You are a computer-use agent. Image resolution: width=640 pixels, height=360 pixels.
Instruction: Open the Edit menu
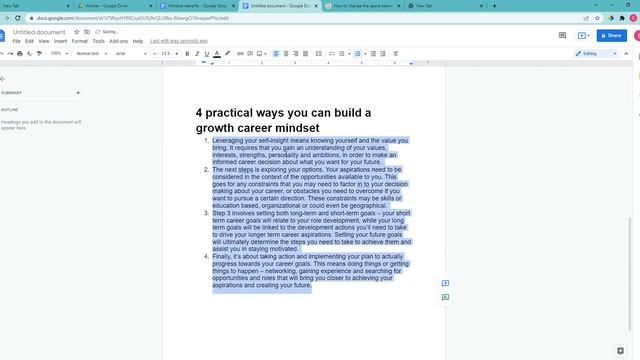click(x=29, y=41)
